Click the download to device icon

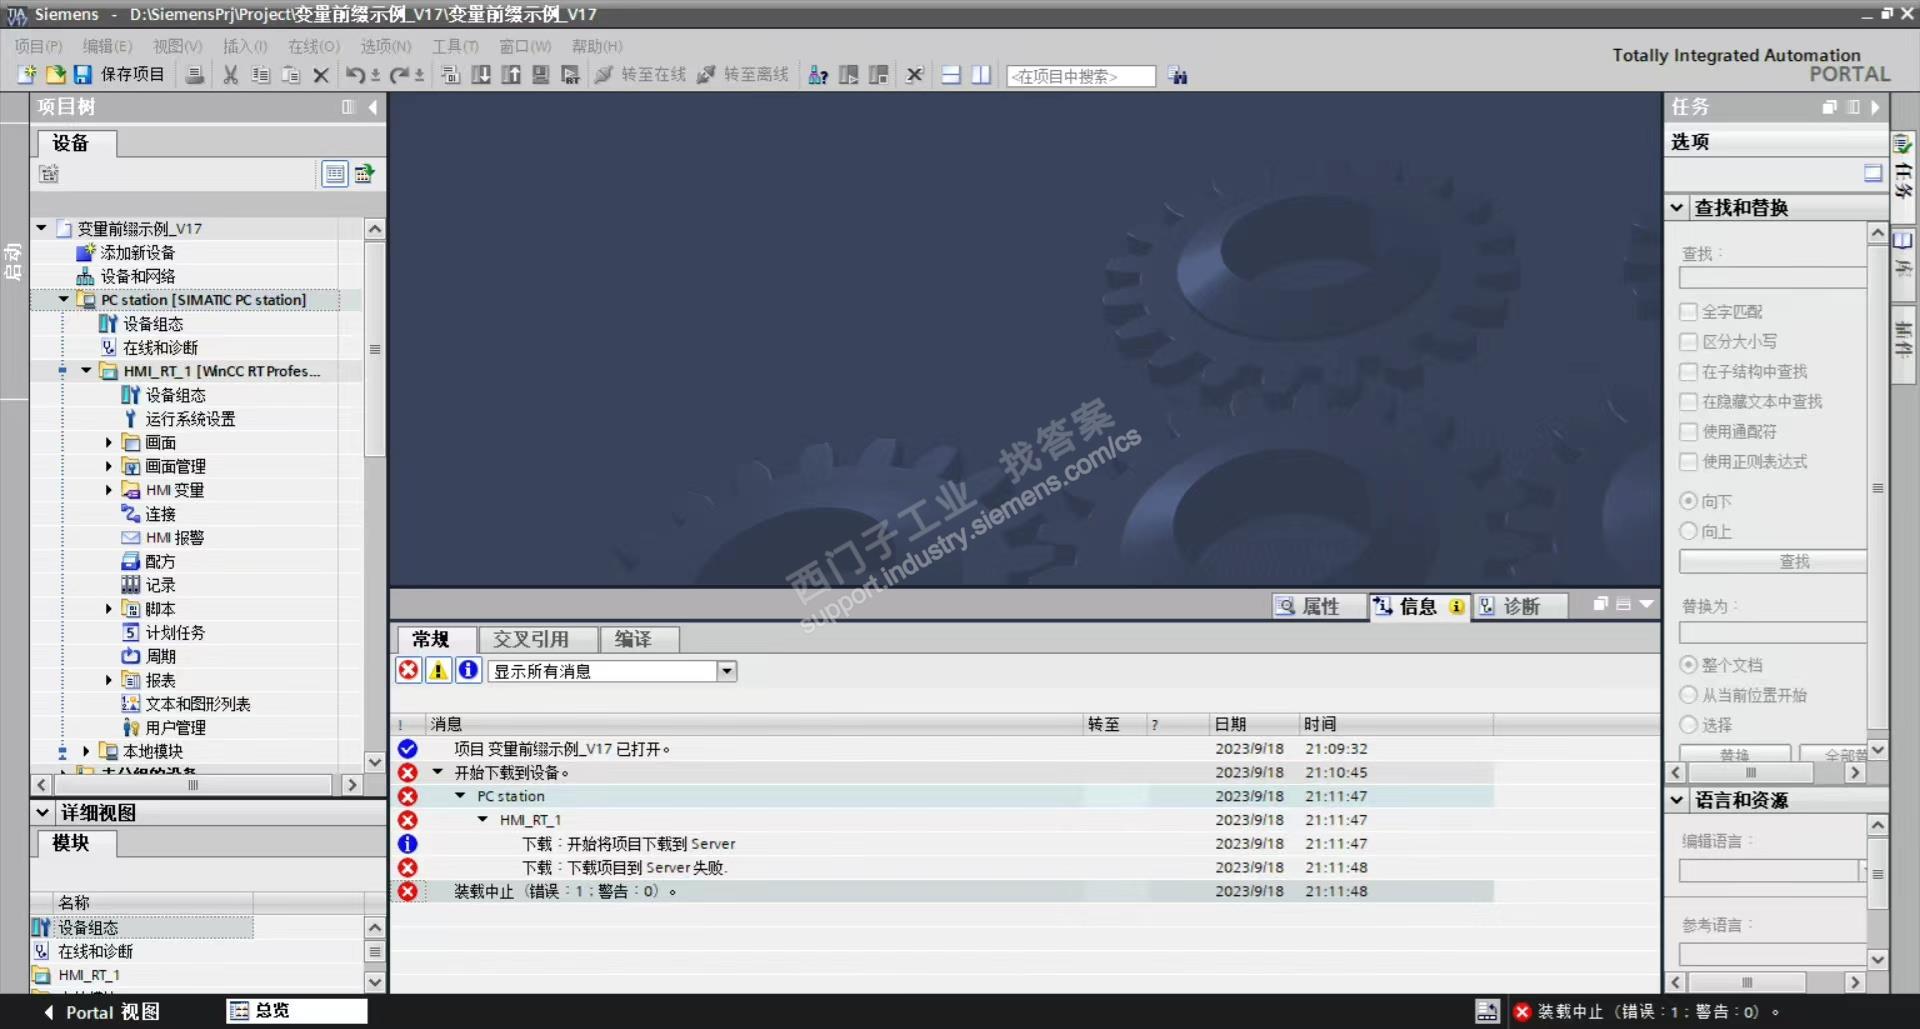pyautogui.click(x=481, y=75)
